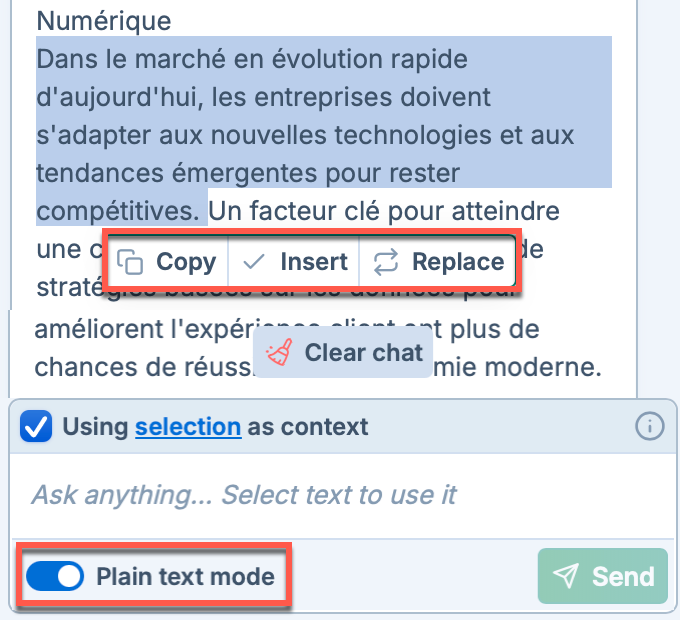680x620 pixels.
Task: Click the "Plain text mode" label text
Action: point(185,576)
